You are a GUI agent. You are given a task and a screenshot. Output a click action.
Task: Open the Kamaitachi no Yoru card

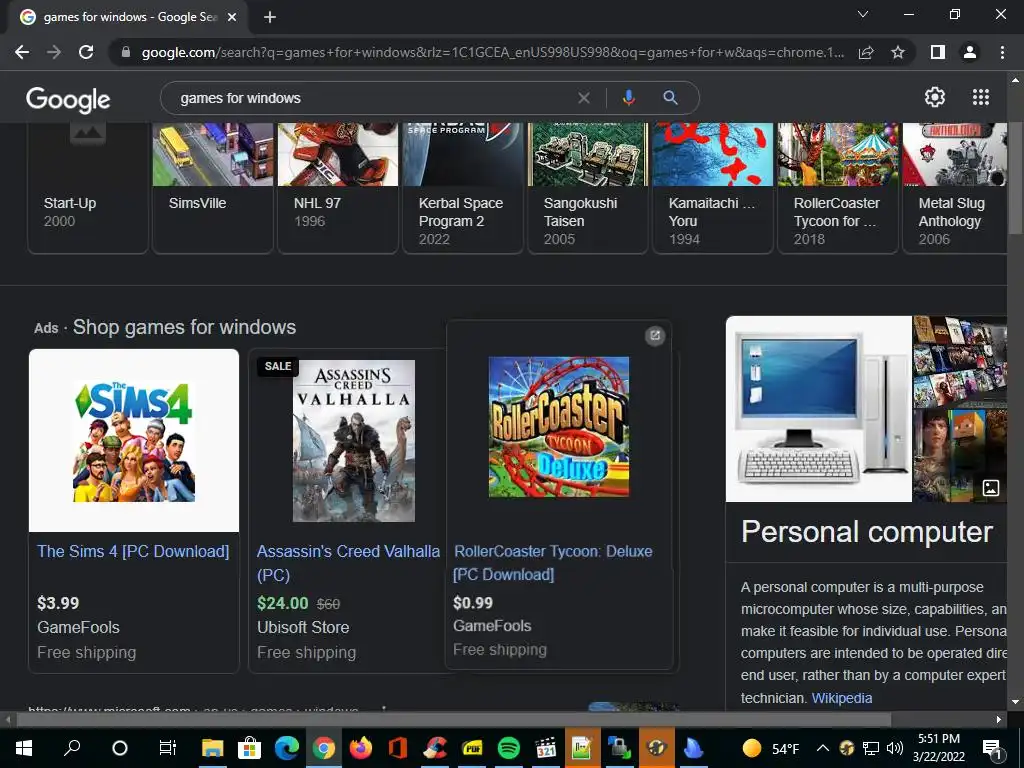713,188
